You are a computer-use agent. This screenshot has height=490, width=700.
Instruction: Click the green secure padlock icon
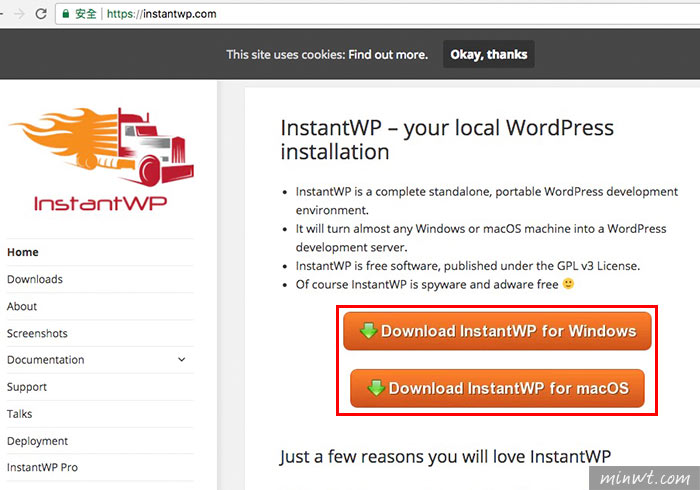[66, 14]
